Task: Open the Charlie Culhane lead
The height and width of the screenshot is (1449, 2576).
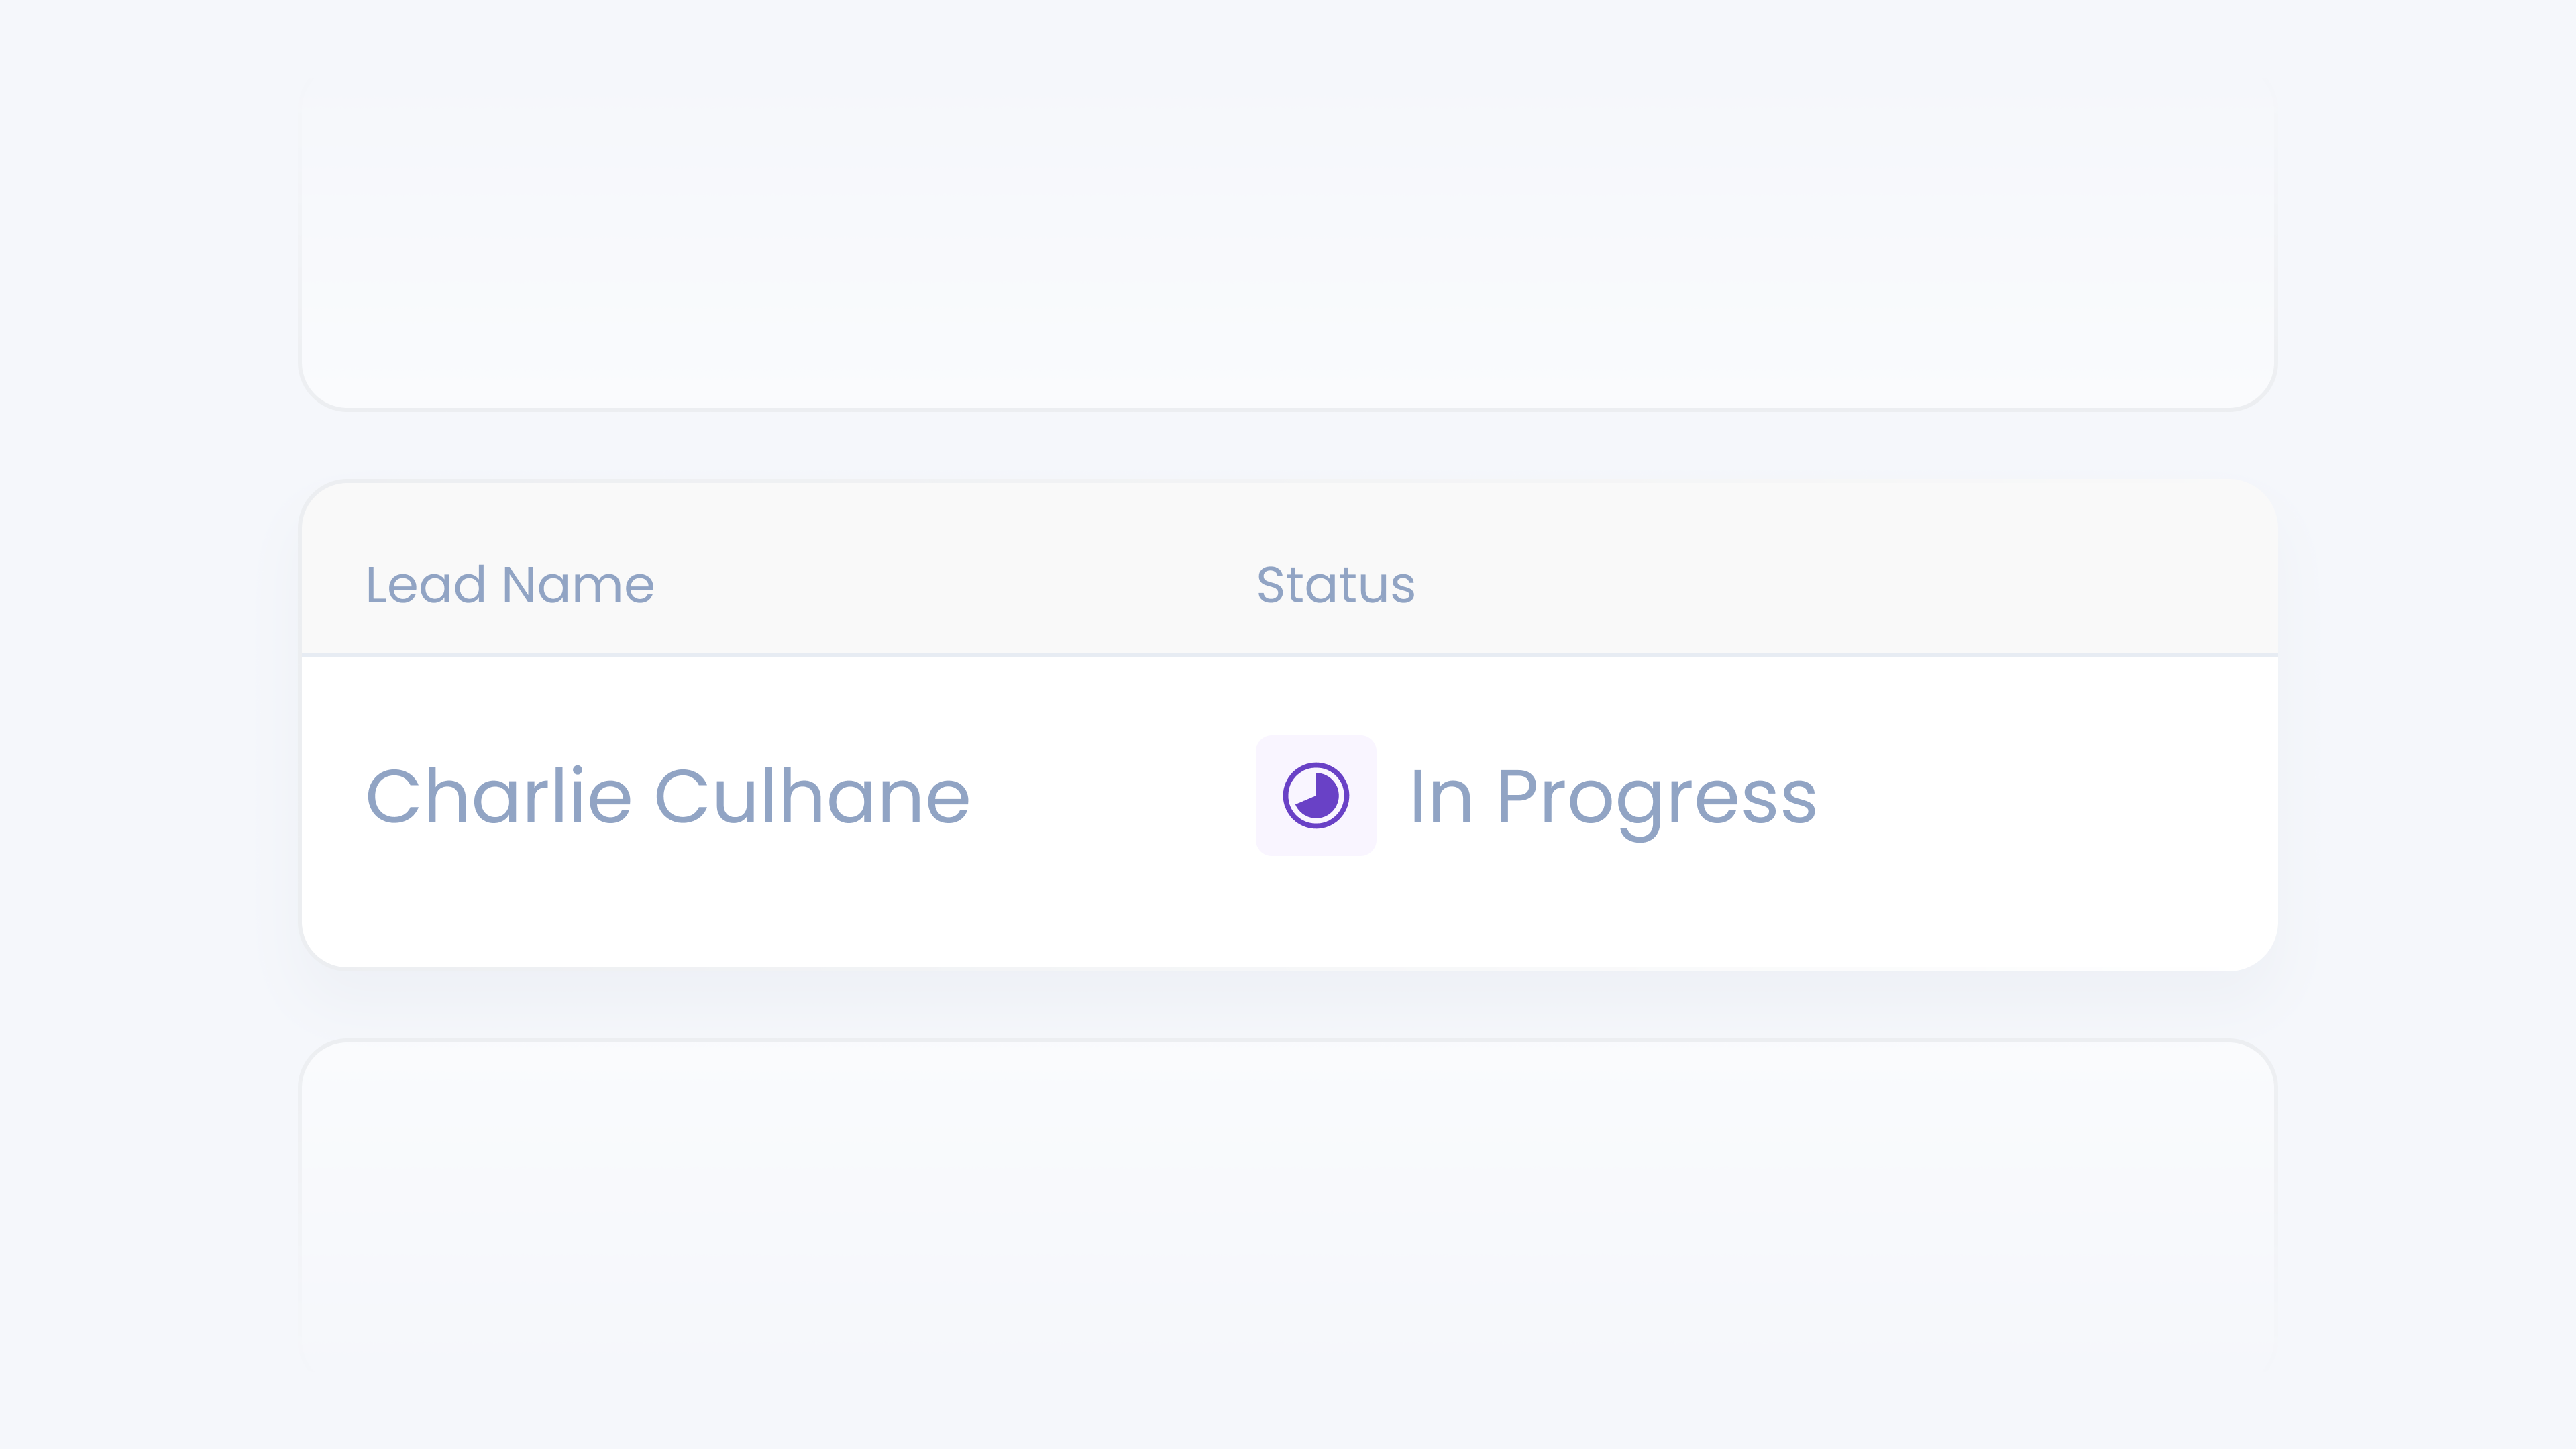Action: click(668, 797)
